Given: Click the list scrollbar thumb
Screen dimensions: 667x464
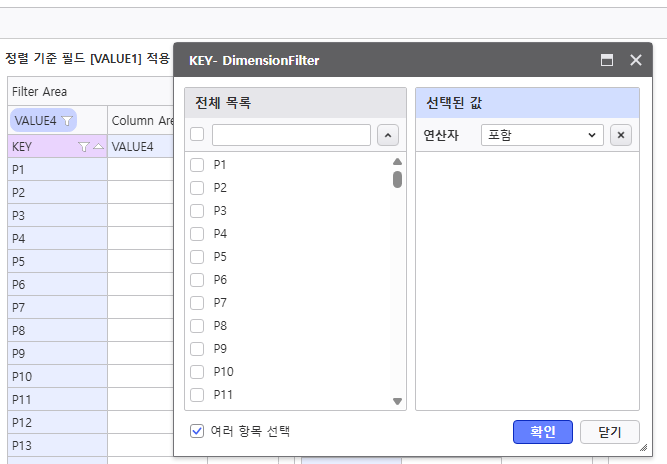Looking at the screenshot, I should (x=397, y=179).
